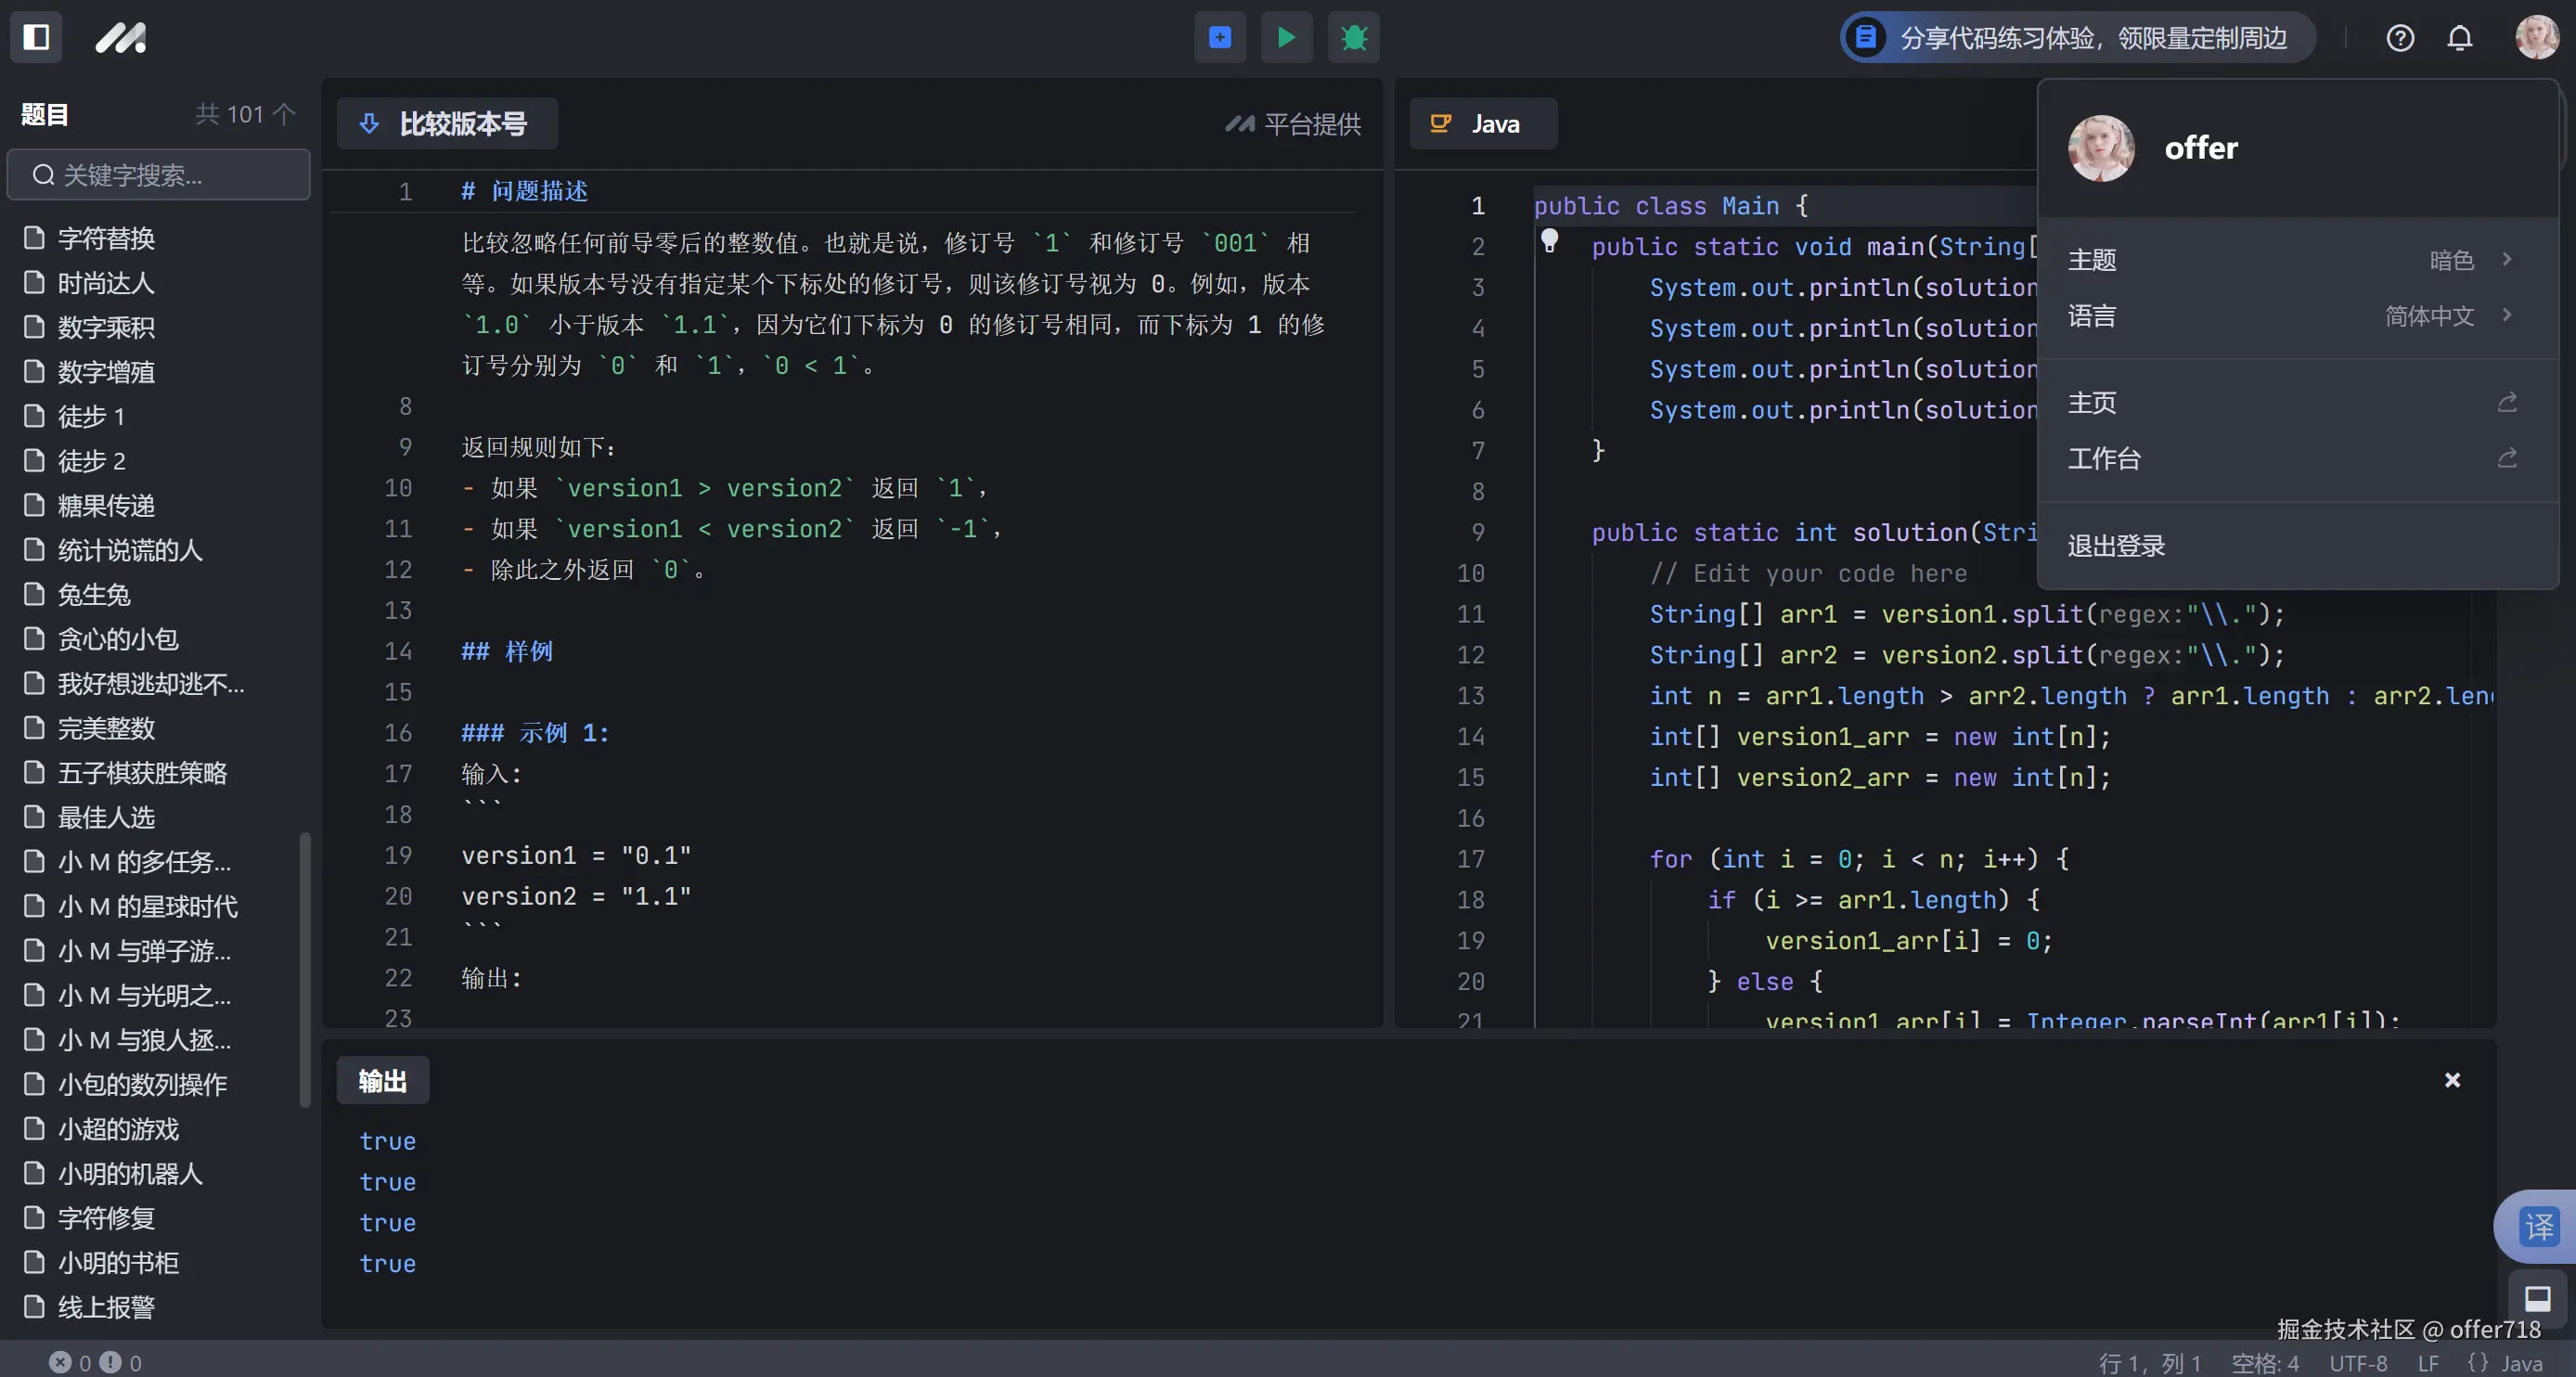Image resolution: width=2576 pixels, height=1377 pixels.
Task: Run code with green play button
Action: (x=1286, y=37)
